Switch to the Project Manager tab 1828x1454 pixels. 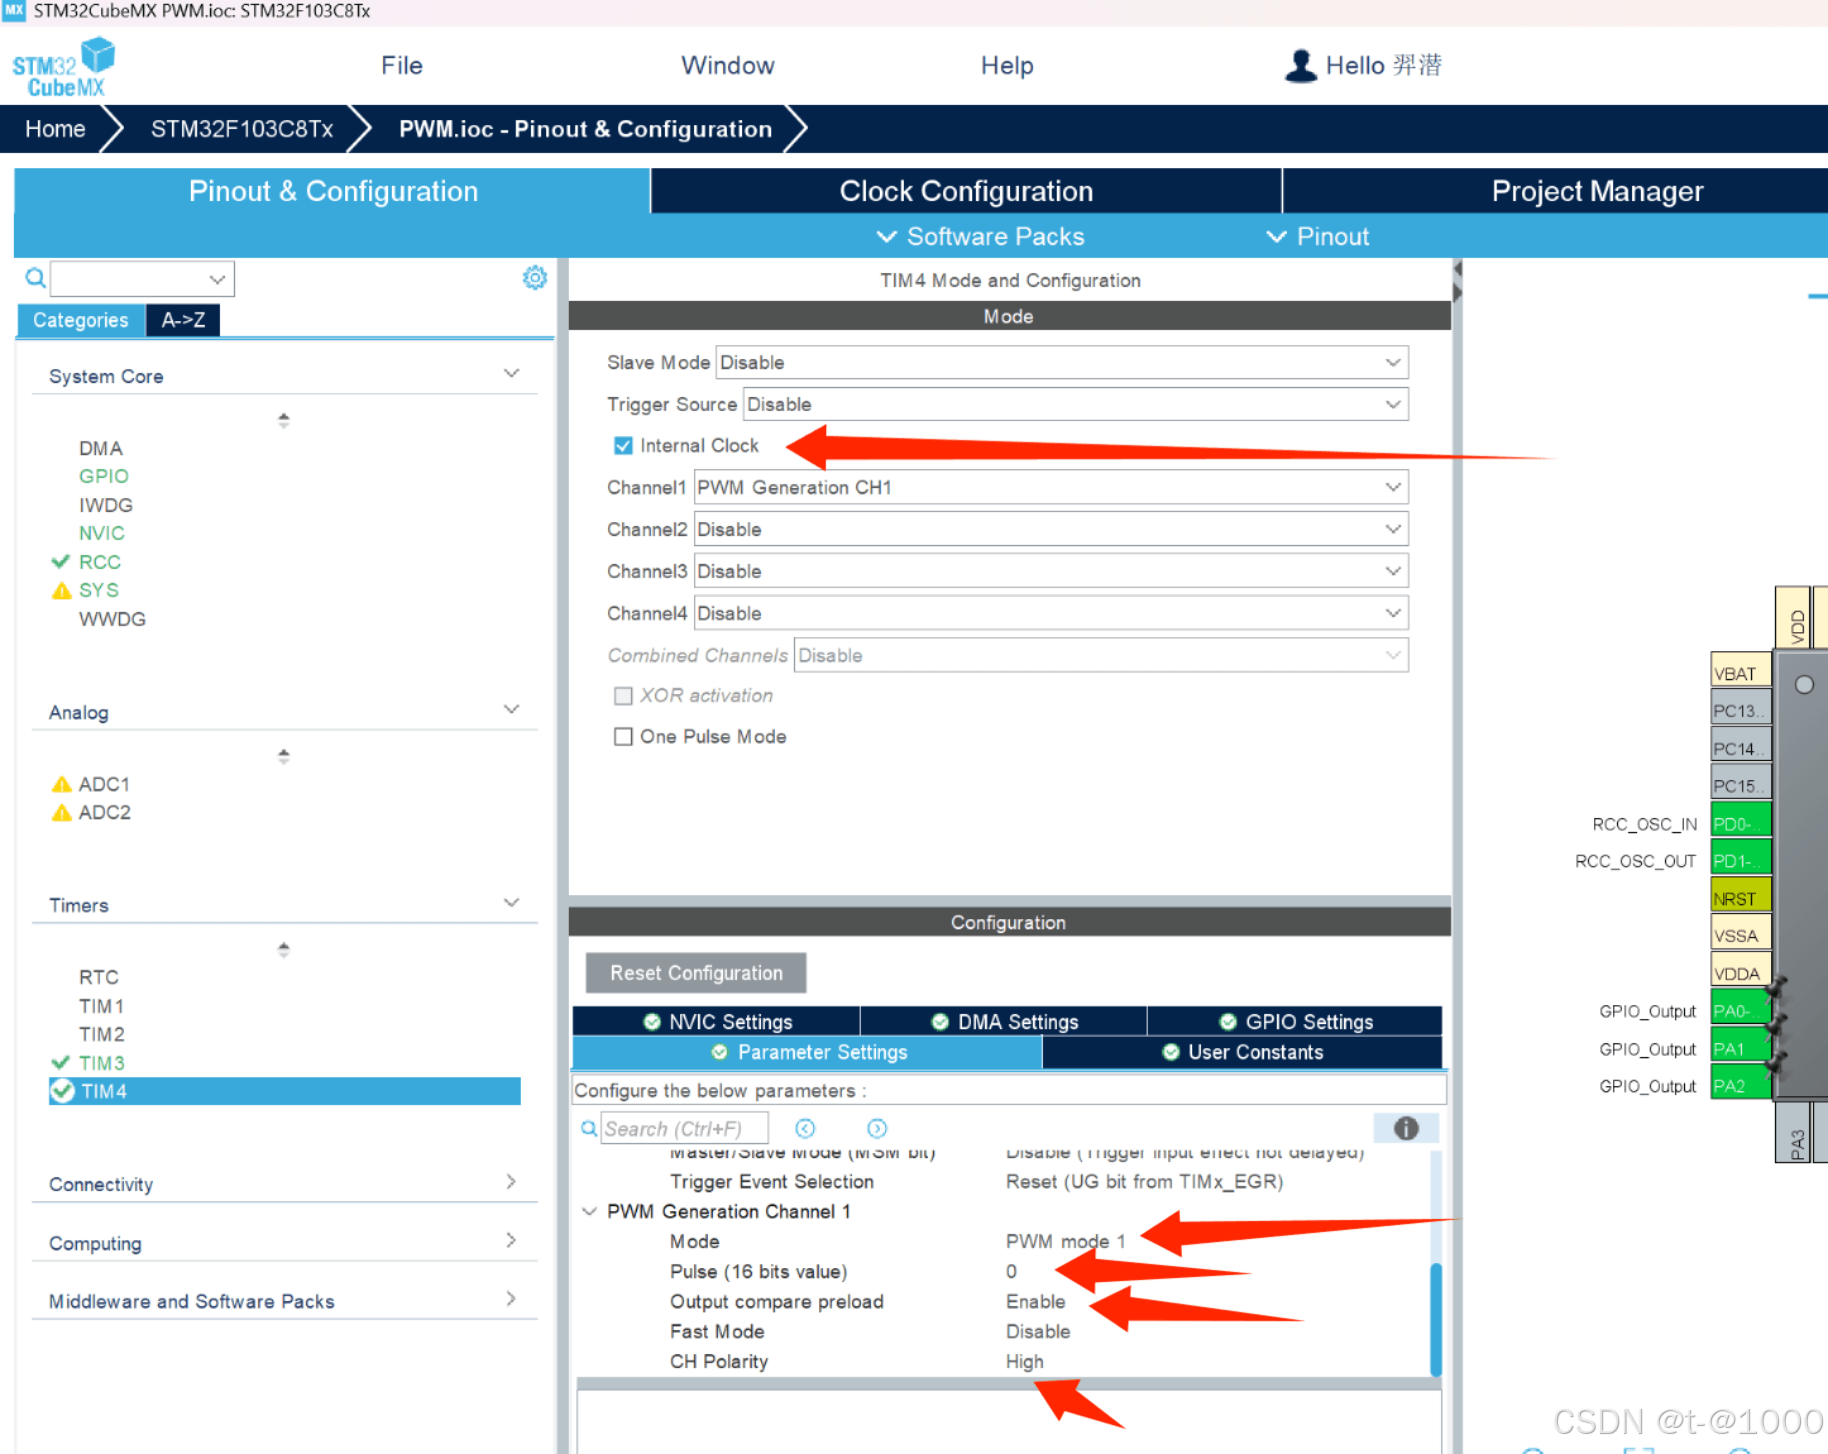click(1597, 191)
